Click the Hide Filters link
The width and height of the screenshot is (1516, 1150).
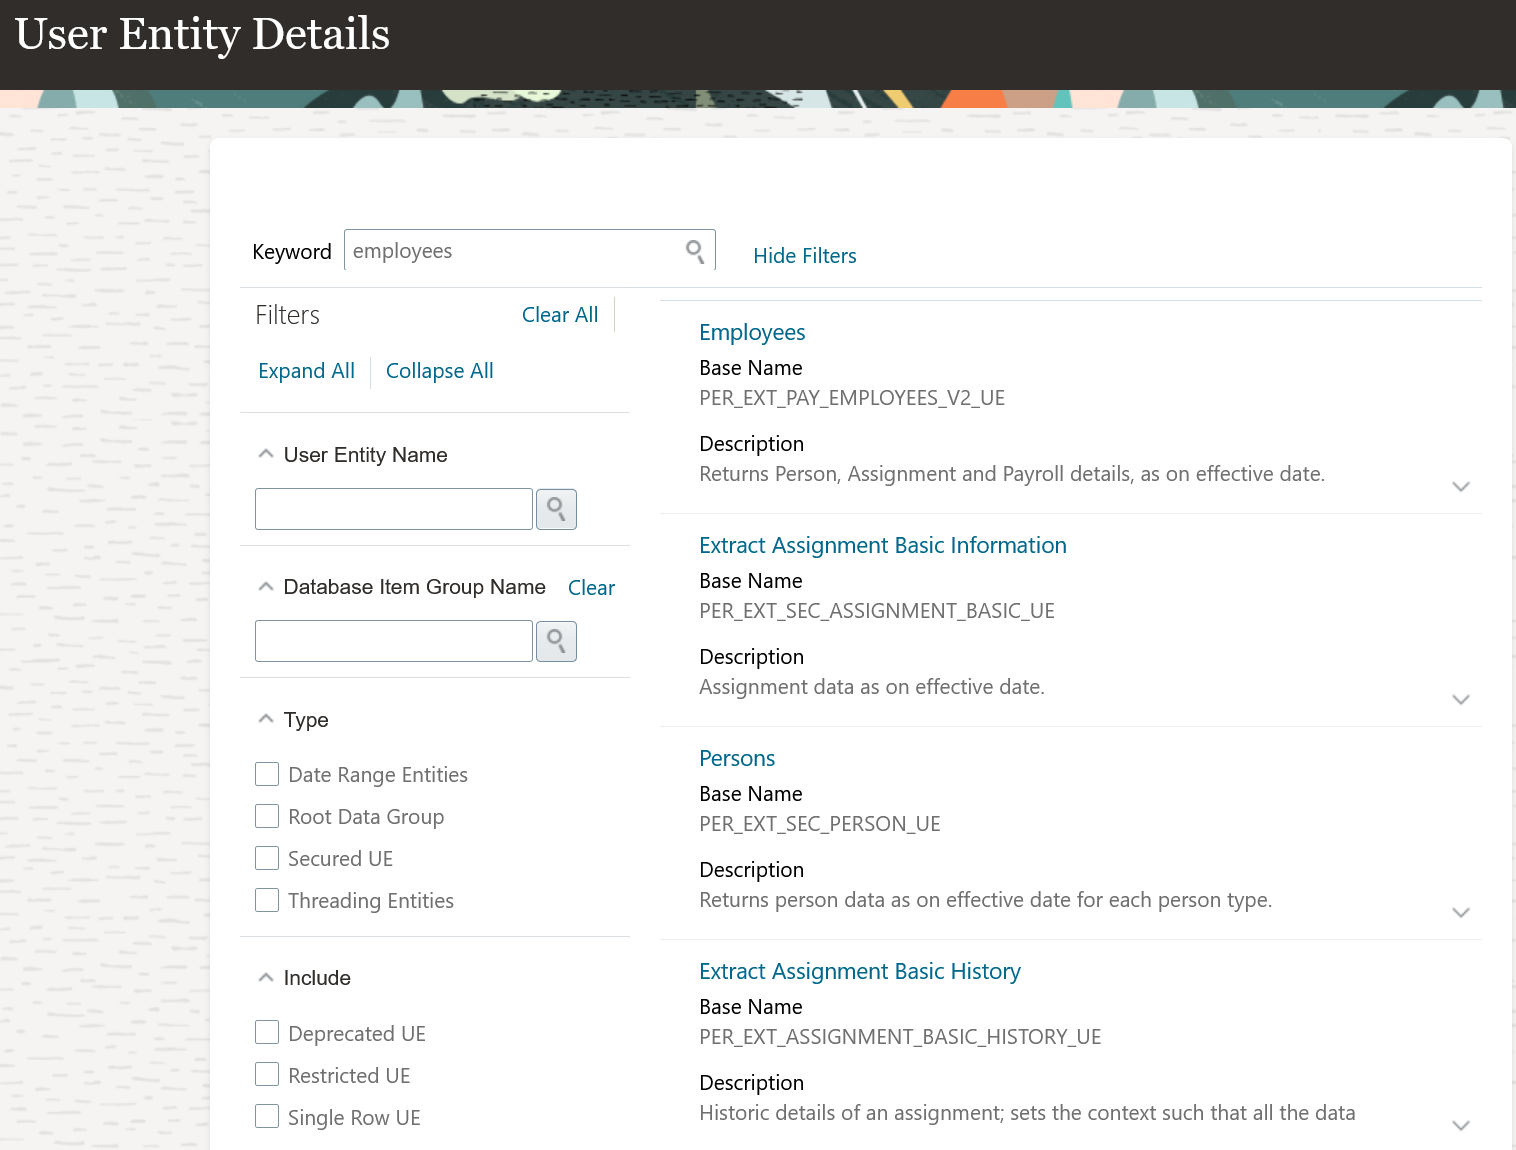[805, 256]
